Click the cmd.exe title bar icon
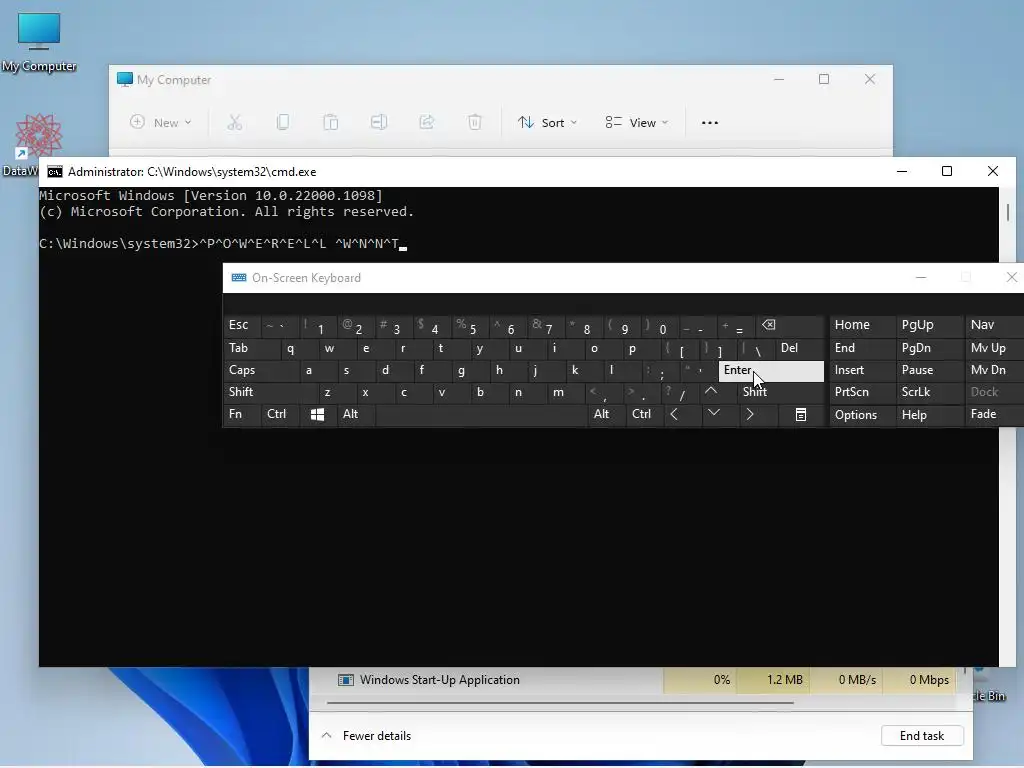Screen dimensions: 1024x768 [55, 172]
